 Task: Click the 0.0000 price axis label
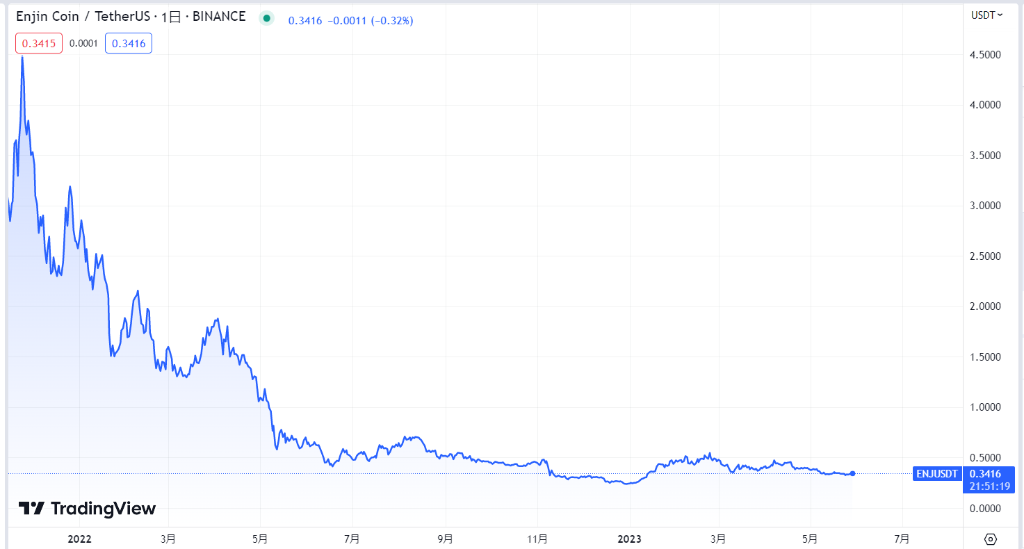[985, 509]
